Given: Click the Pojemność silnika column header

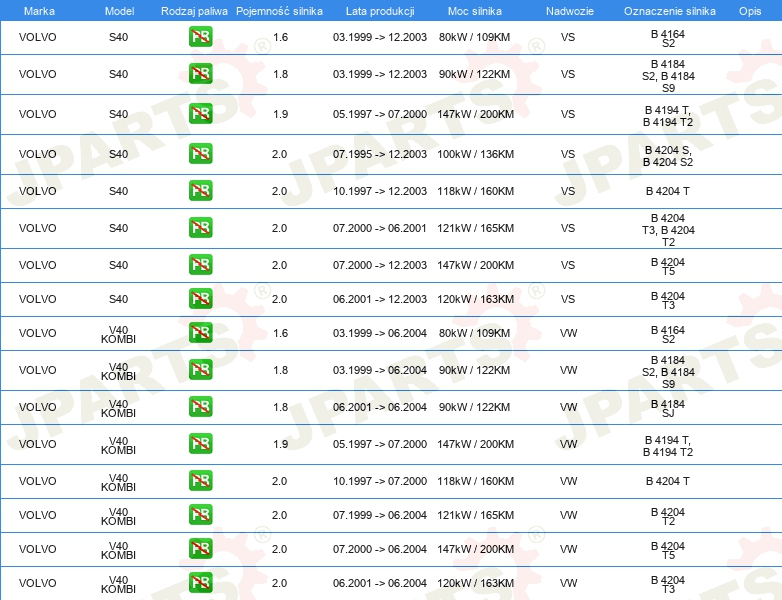Looking at the screenshot, I should click(279, 11).
